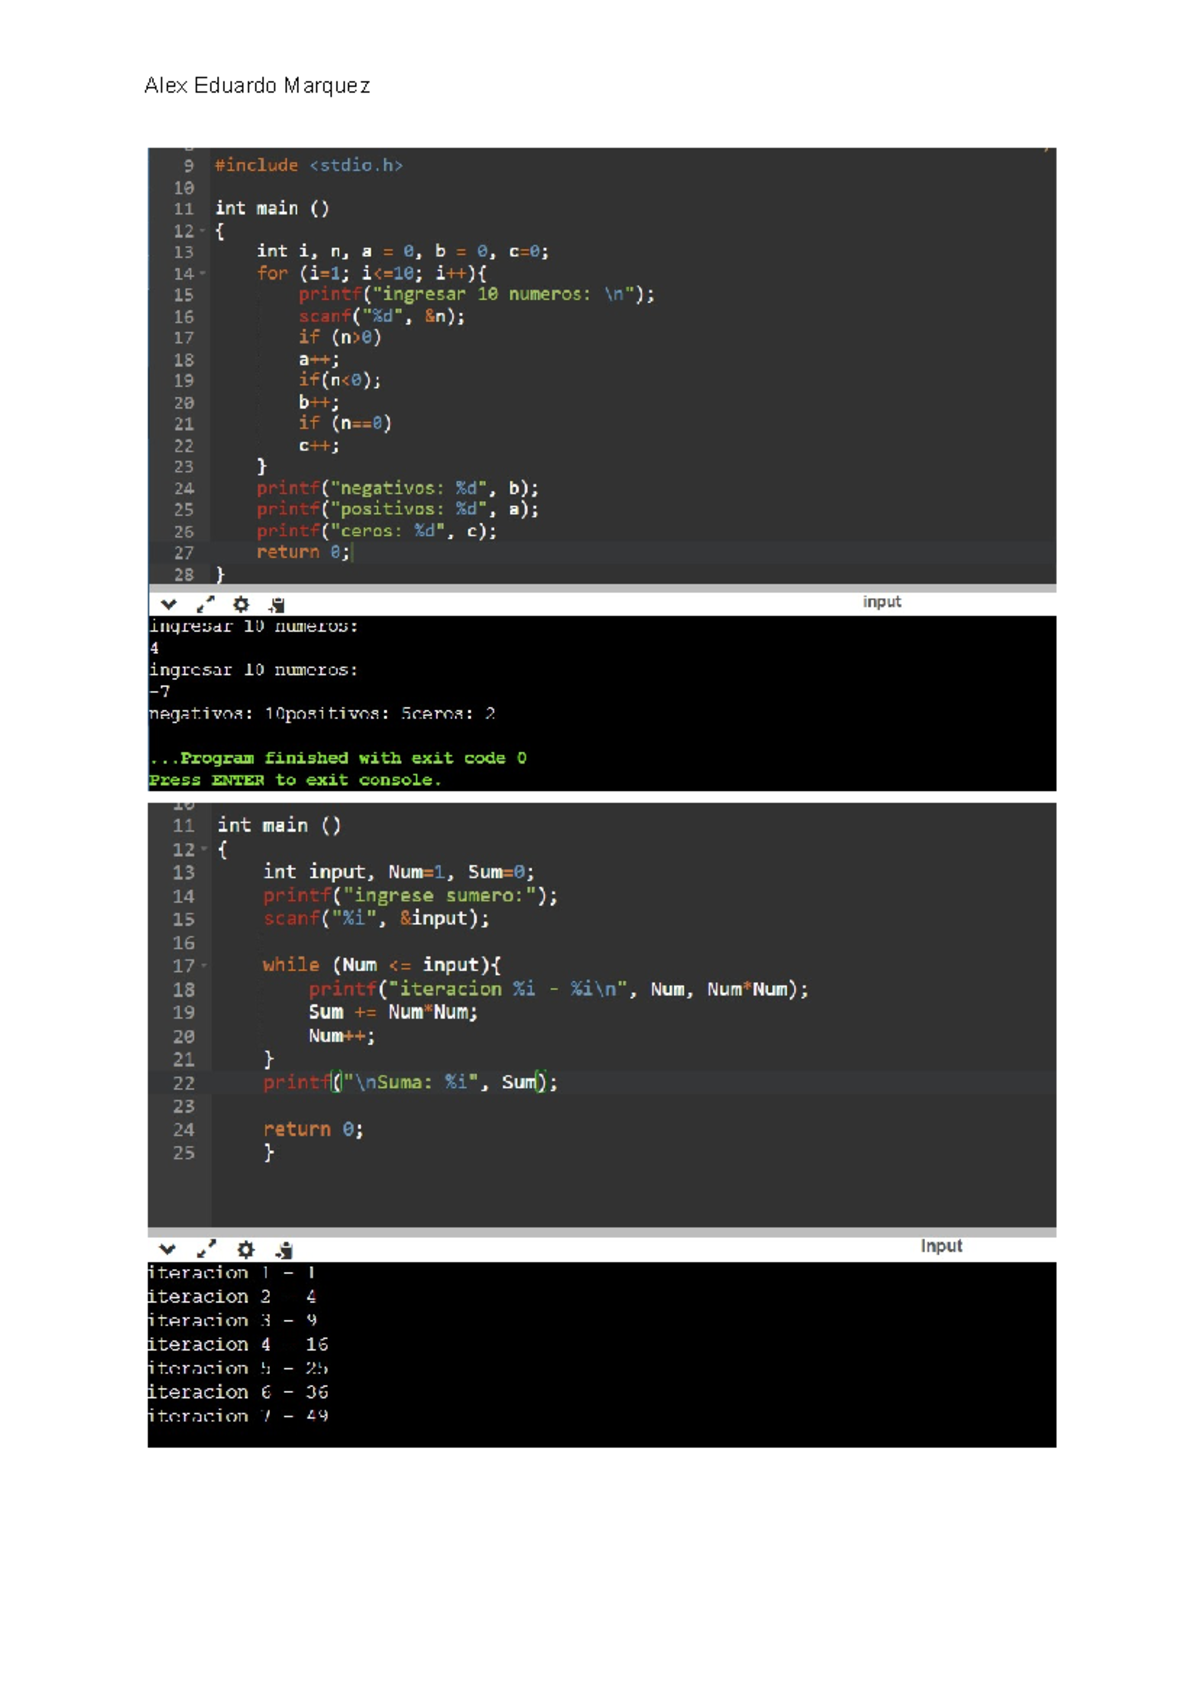
Task: Click copy output icon in lower console
Action: tap(285, 1249)
